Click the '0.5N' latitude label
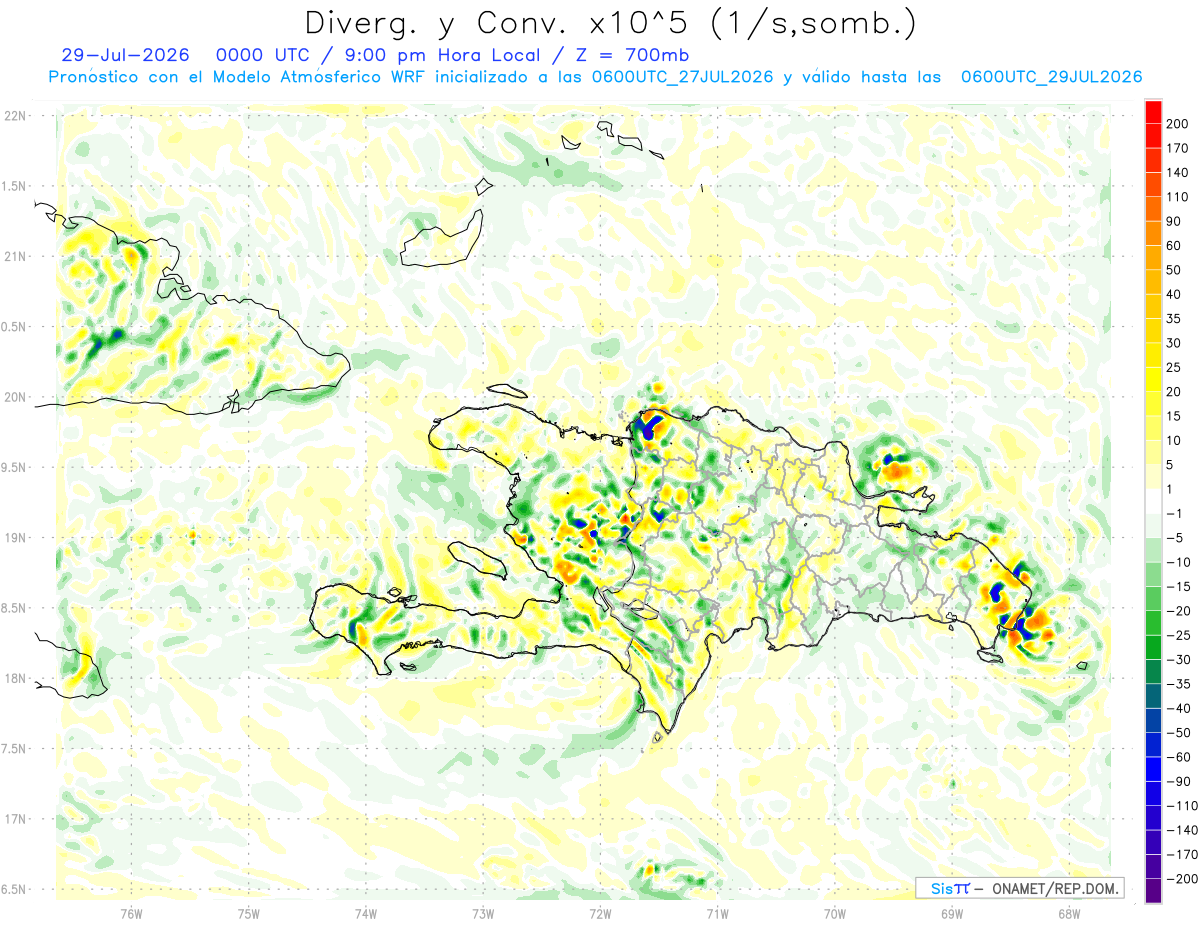 click(x=14, y=327)
